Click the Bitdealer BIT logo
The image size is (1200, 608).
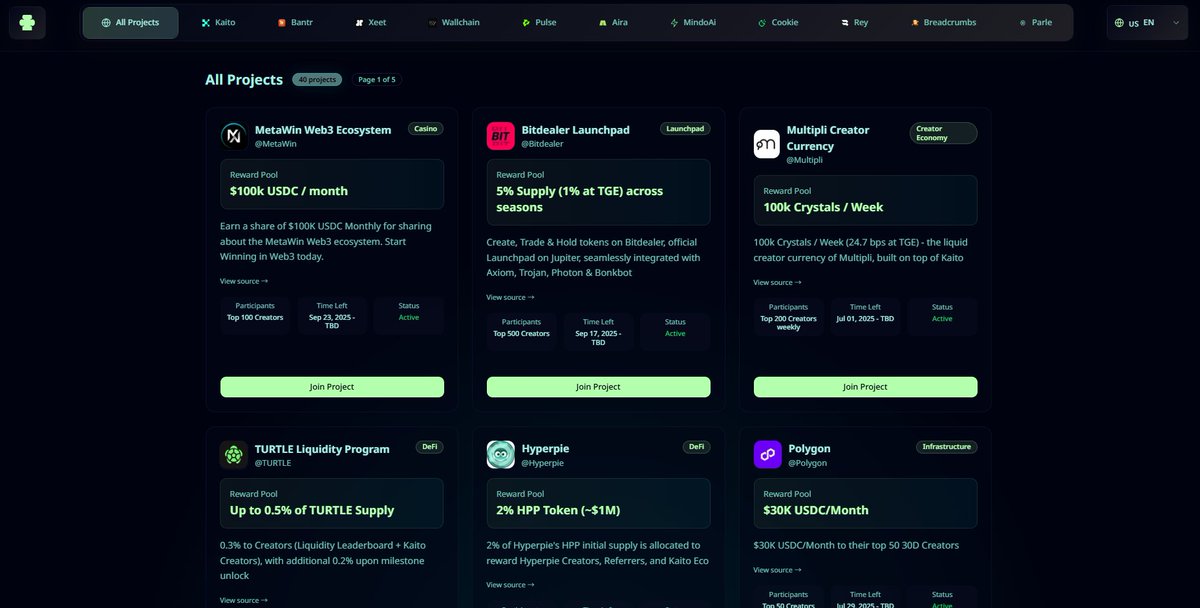tap(500, 136)
